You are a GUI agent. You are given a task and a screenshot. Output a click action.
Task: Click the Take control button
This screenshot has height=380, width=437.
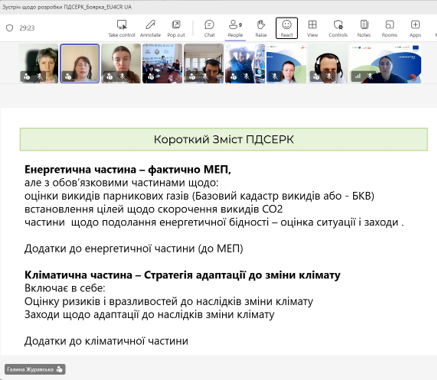[122, 28]
